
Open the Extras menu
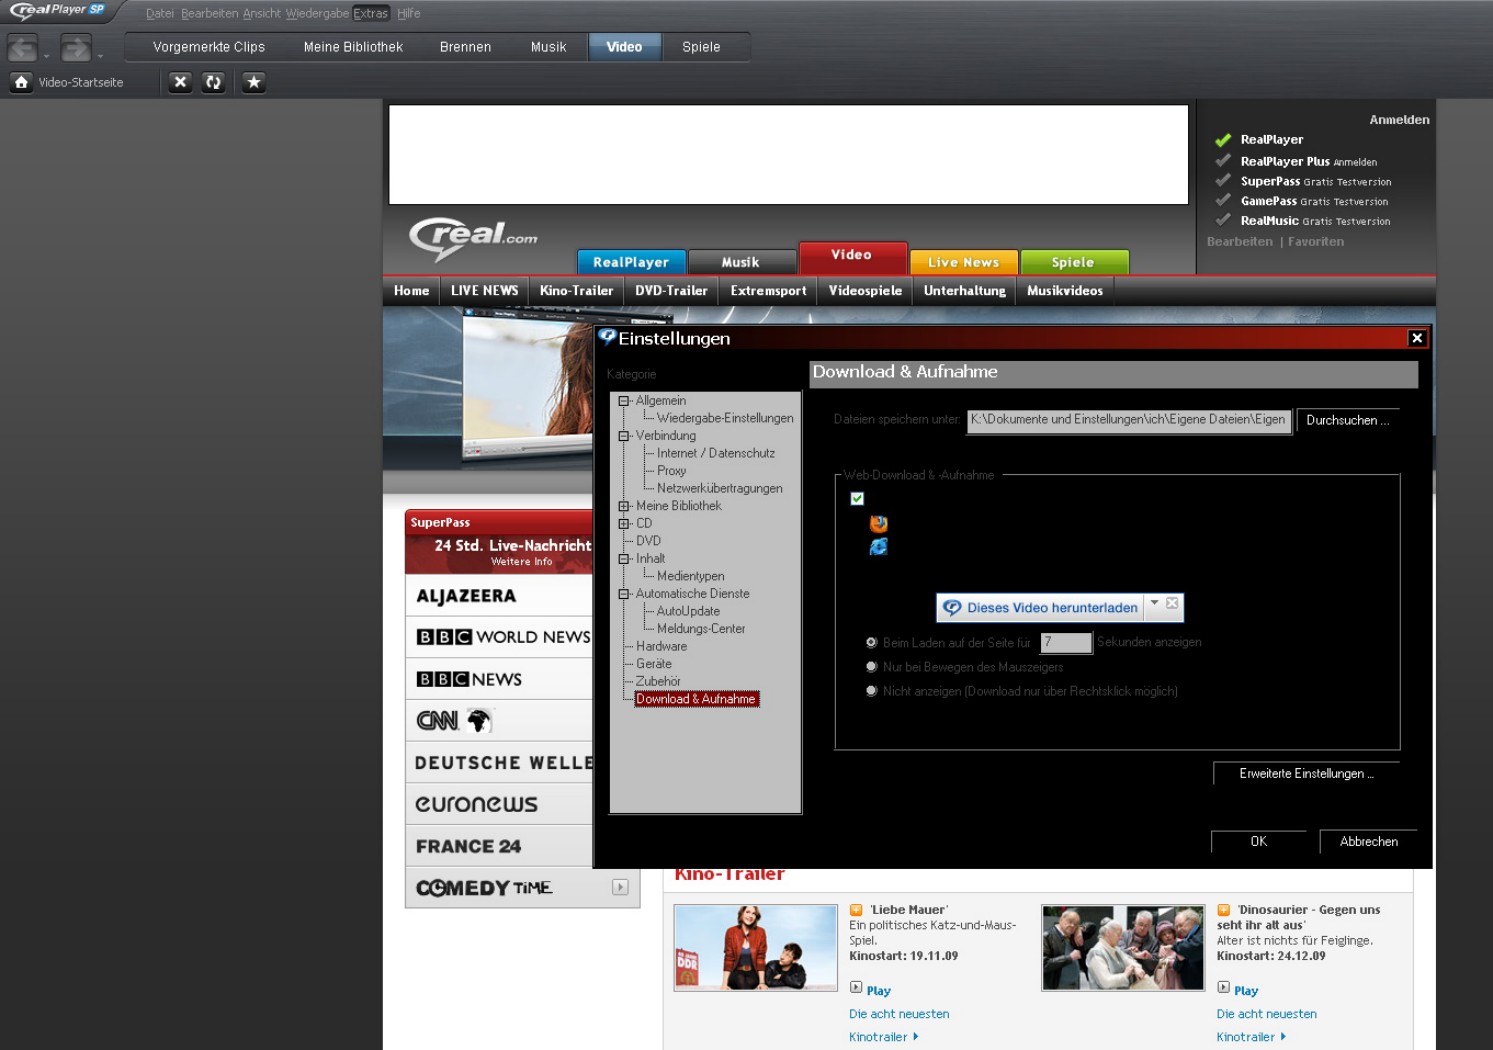pos(371,14)
